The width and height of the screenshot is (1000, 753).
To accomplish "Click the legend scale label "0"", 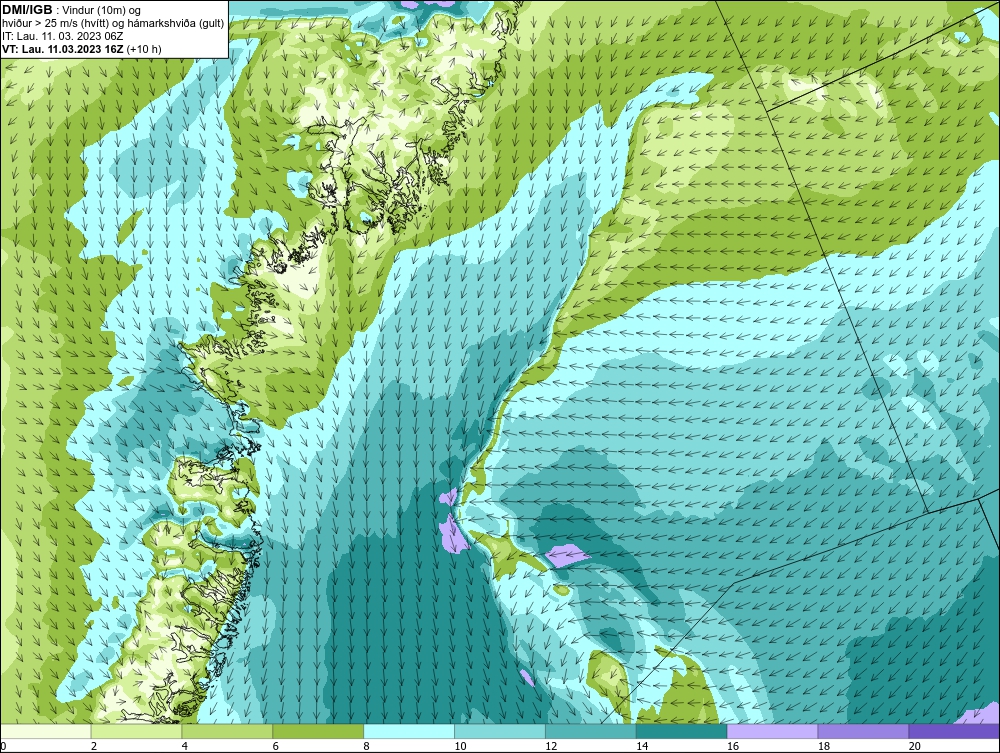I will (x=3, y=746).
